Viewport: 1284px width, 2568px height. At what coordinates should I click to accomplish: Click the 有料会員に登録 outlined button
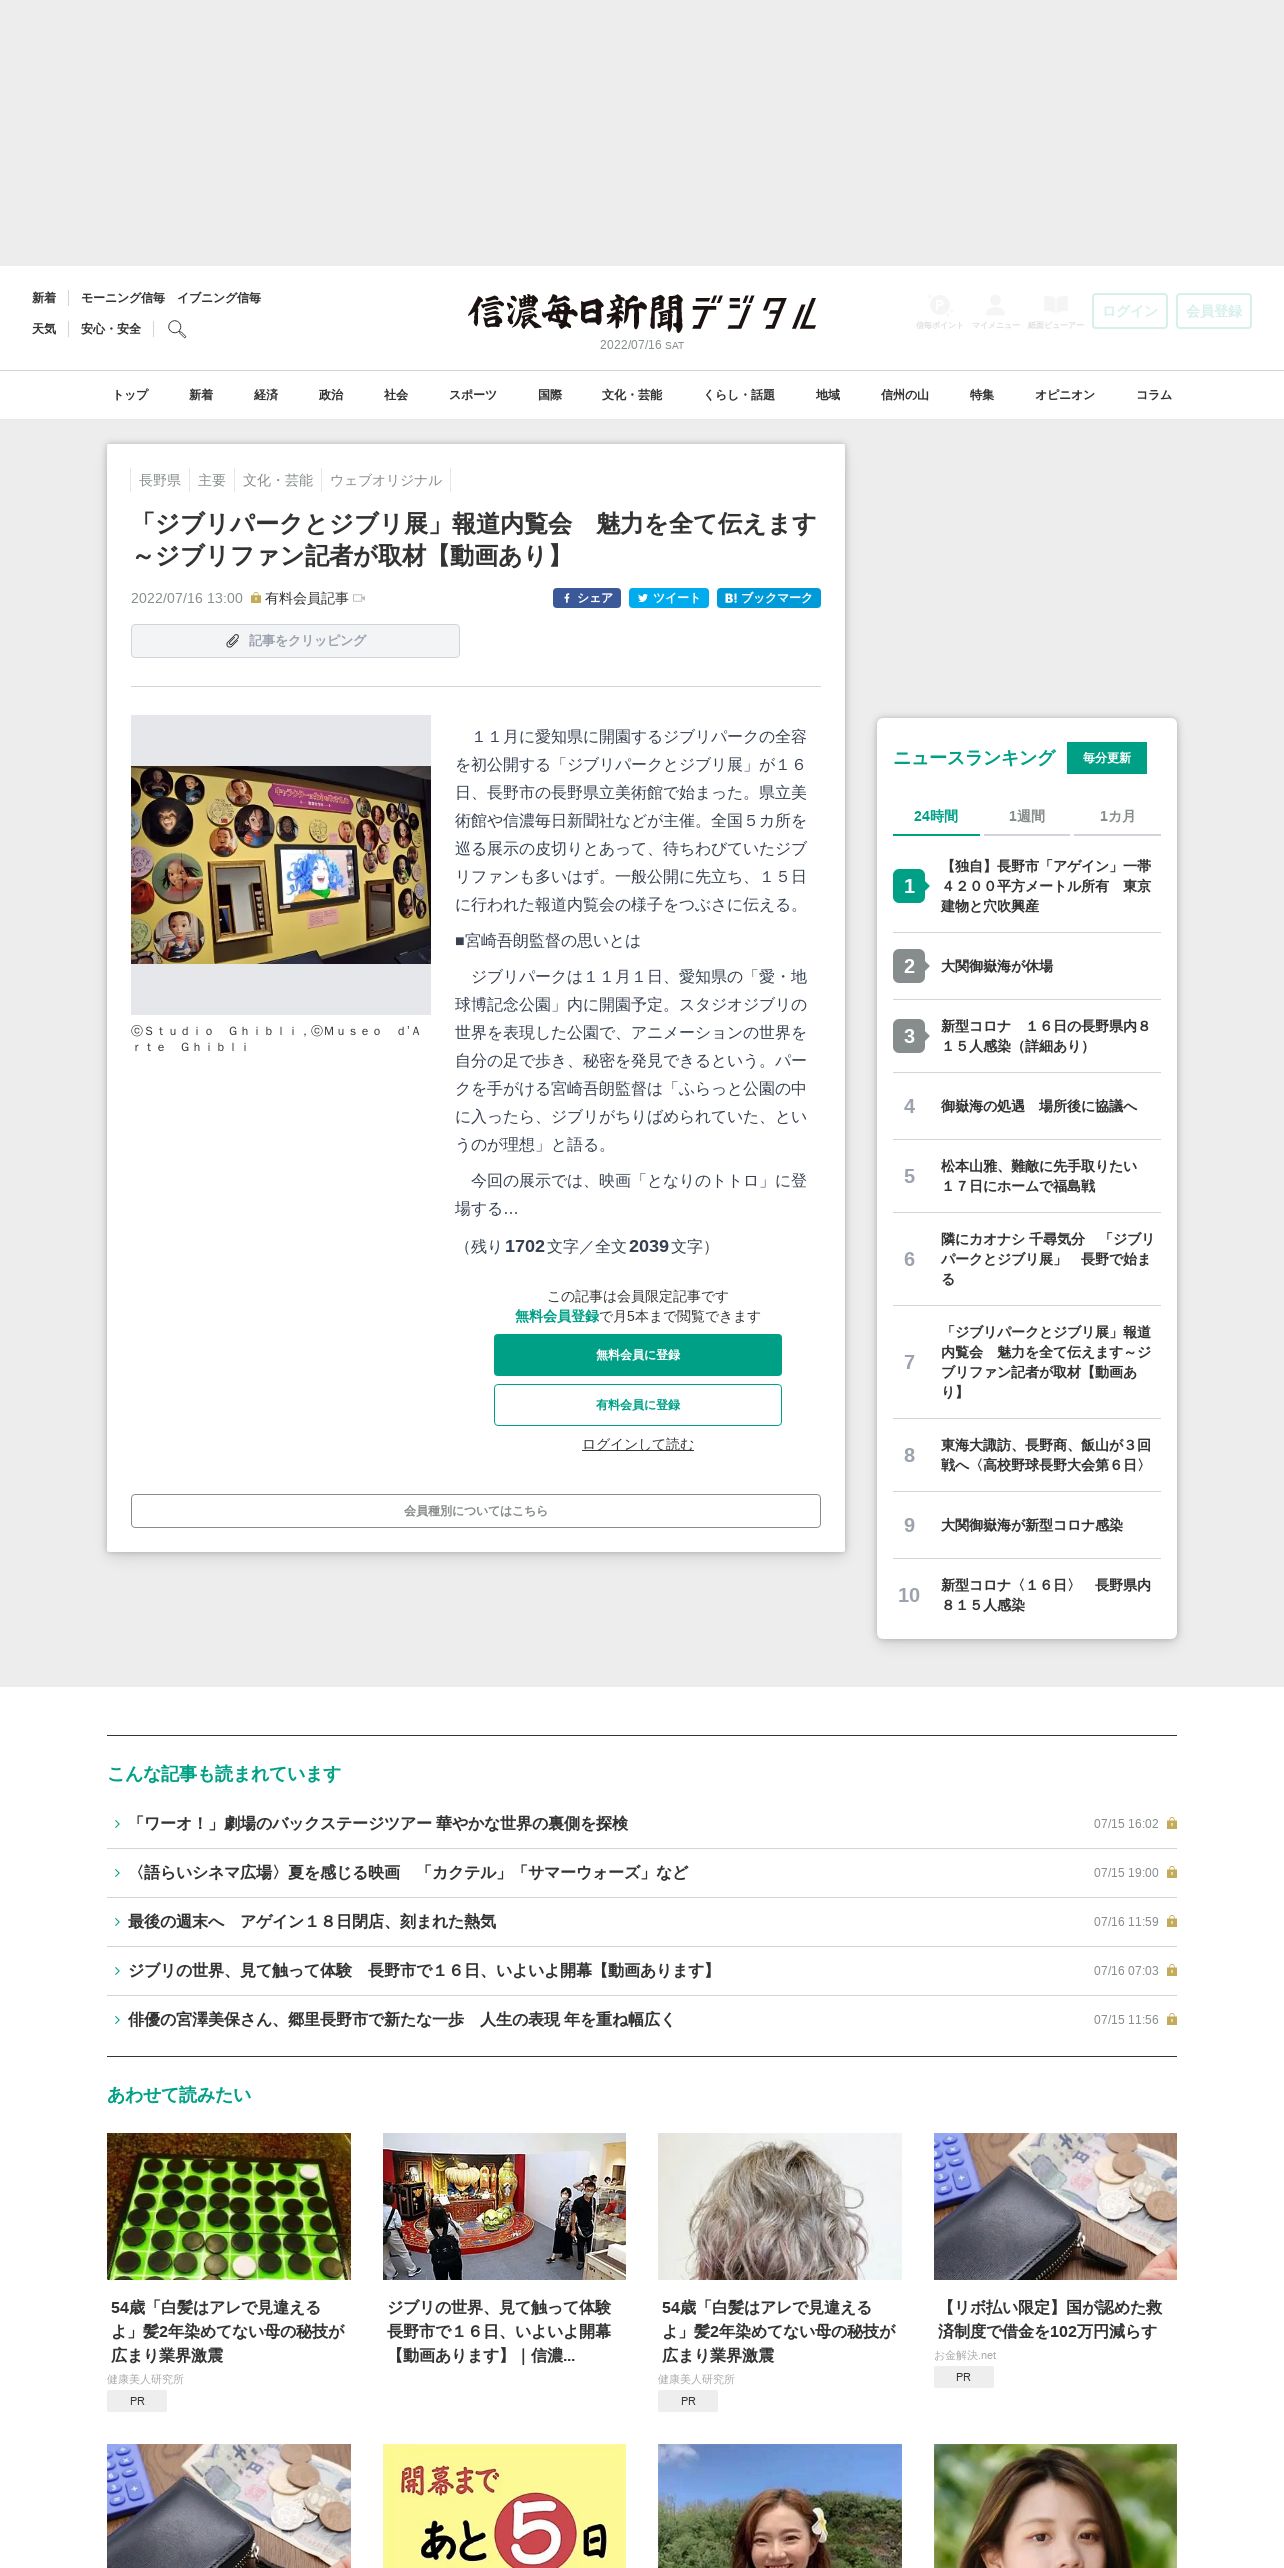pos(638,1405)
